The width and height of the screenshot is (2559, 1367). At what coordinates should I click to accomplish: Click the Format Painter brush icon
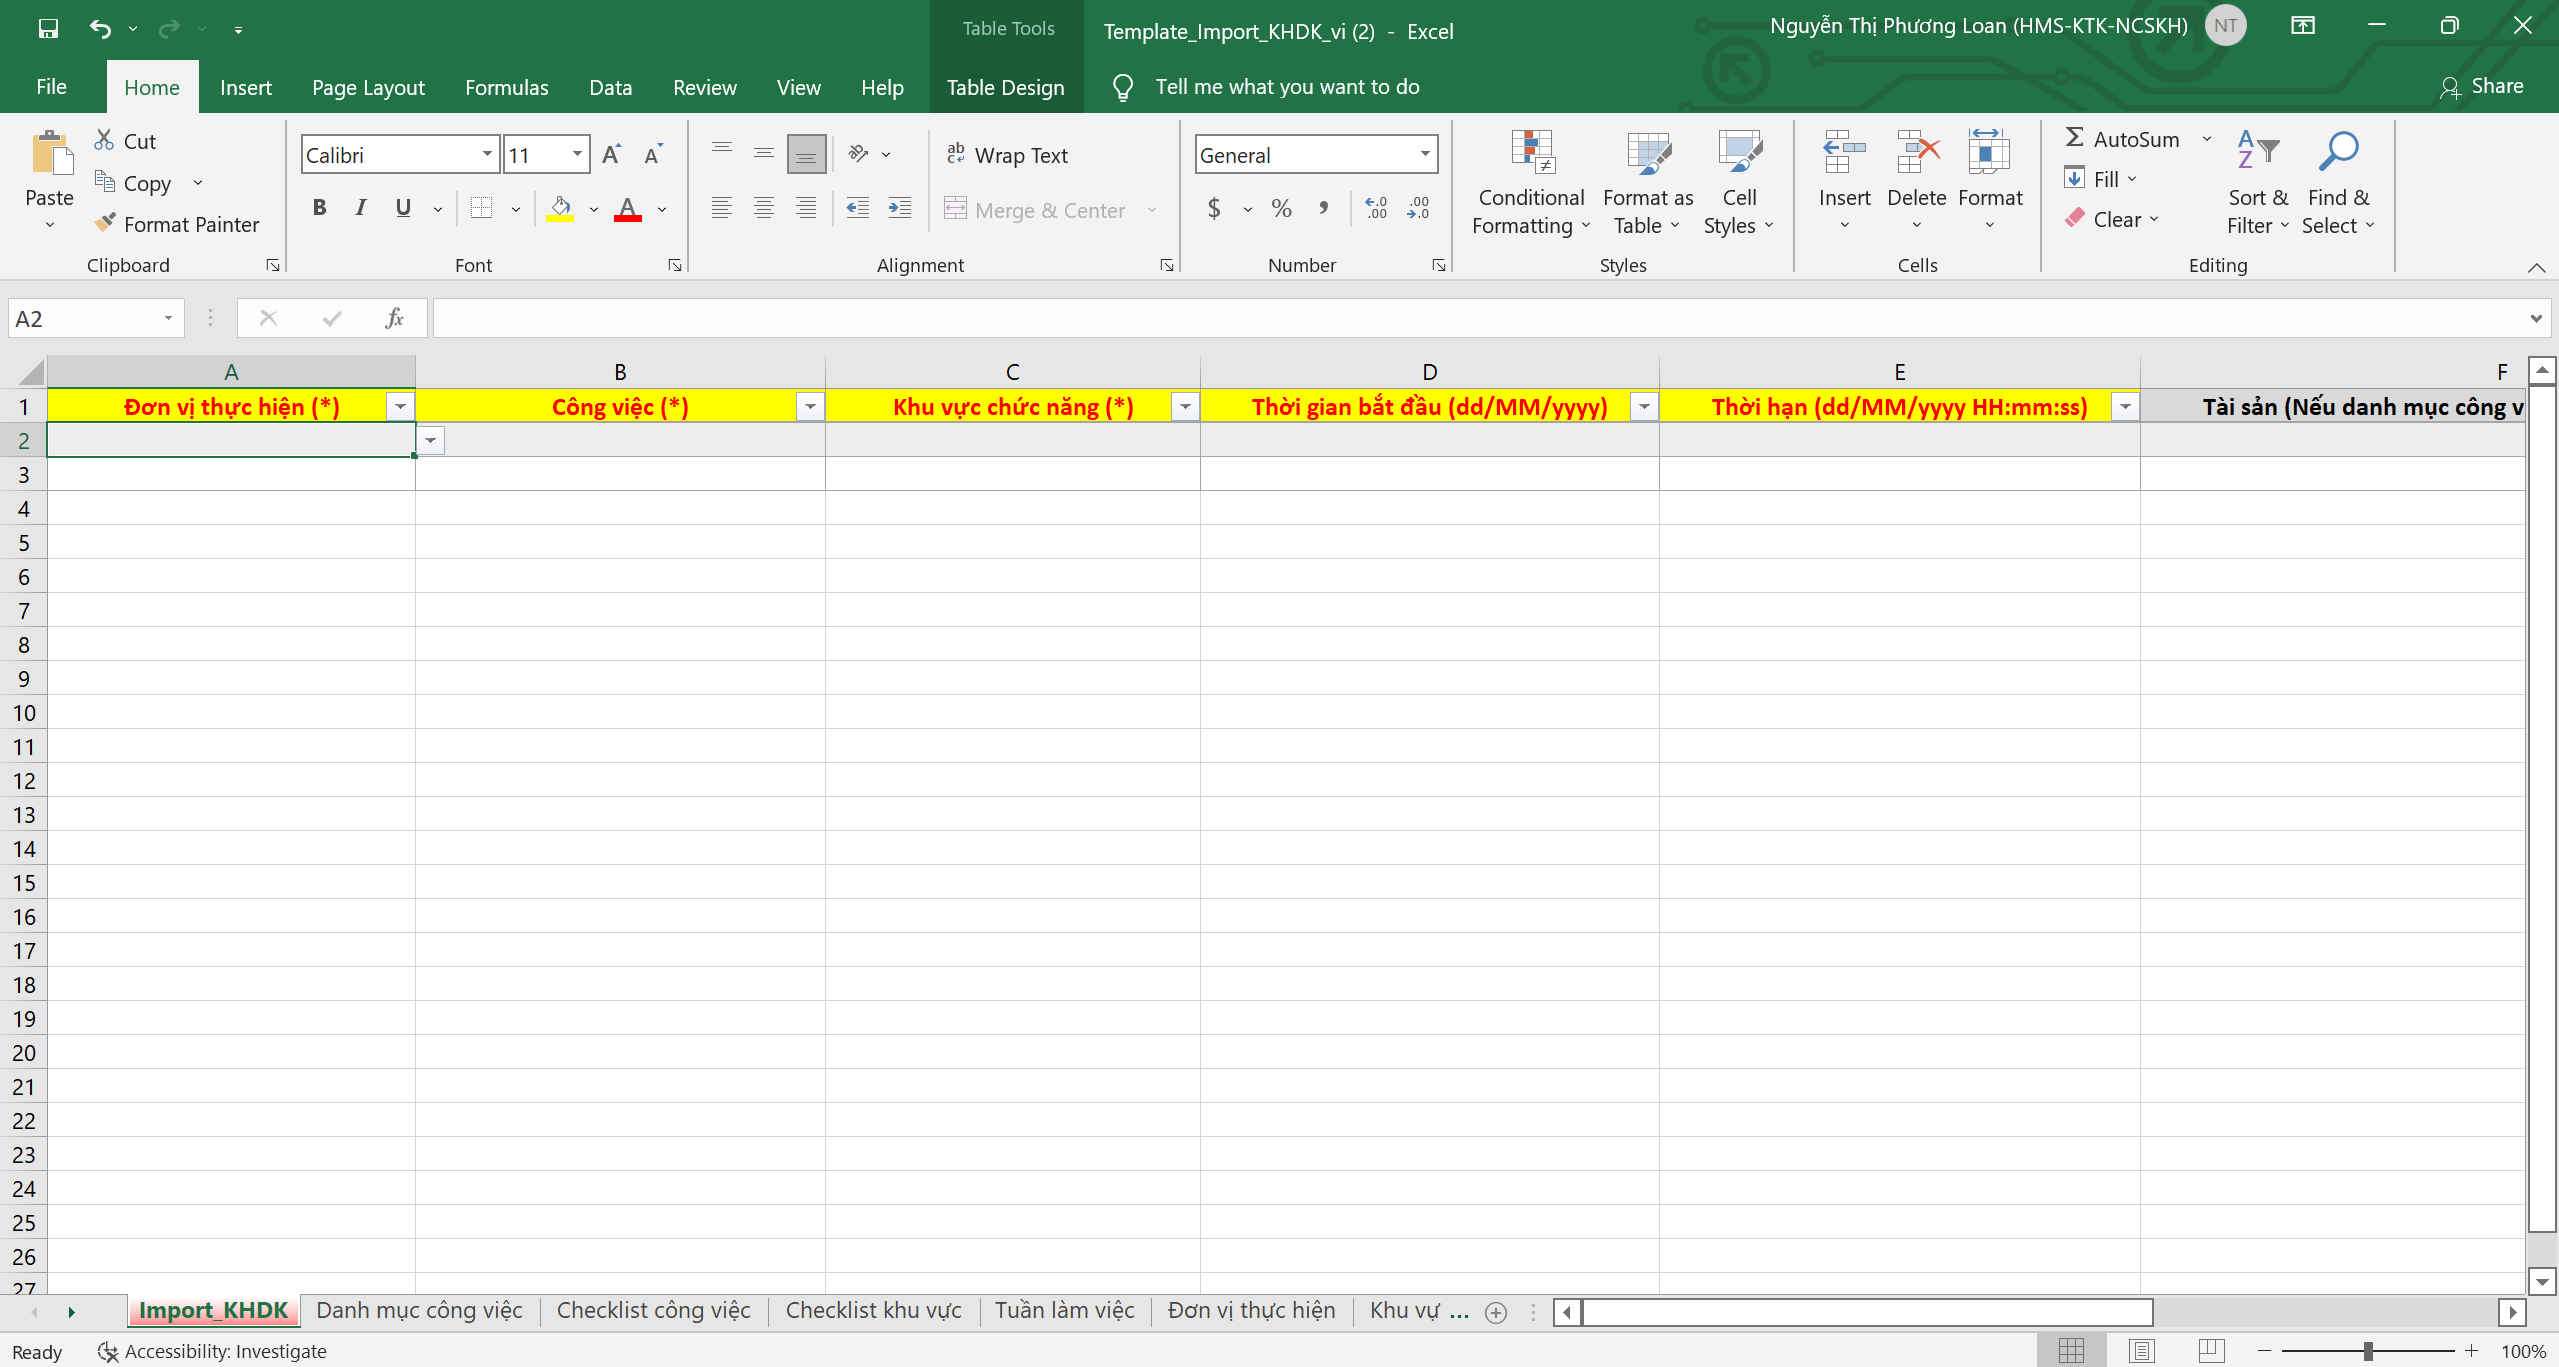tap(105, 224)
